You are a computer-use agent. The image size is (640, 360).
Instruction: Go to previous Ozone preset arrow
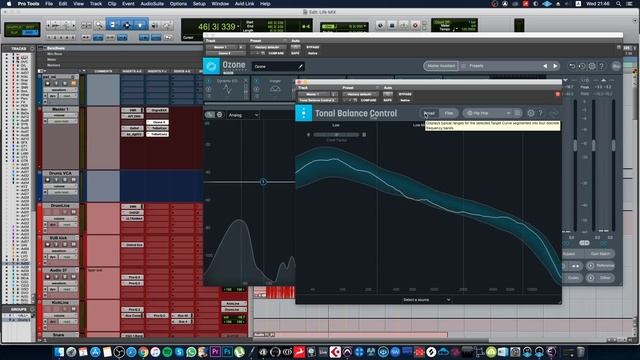[545, 66]
